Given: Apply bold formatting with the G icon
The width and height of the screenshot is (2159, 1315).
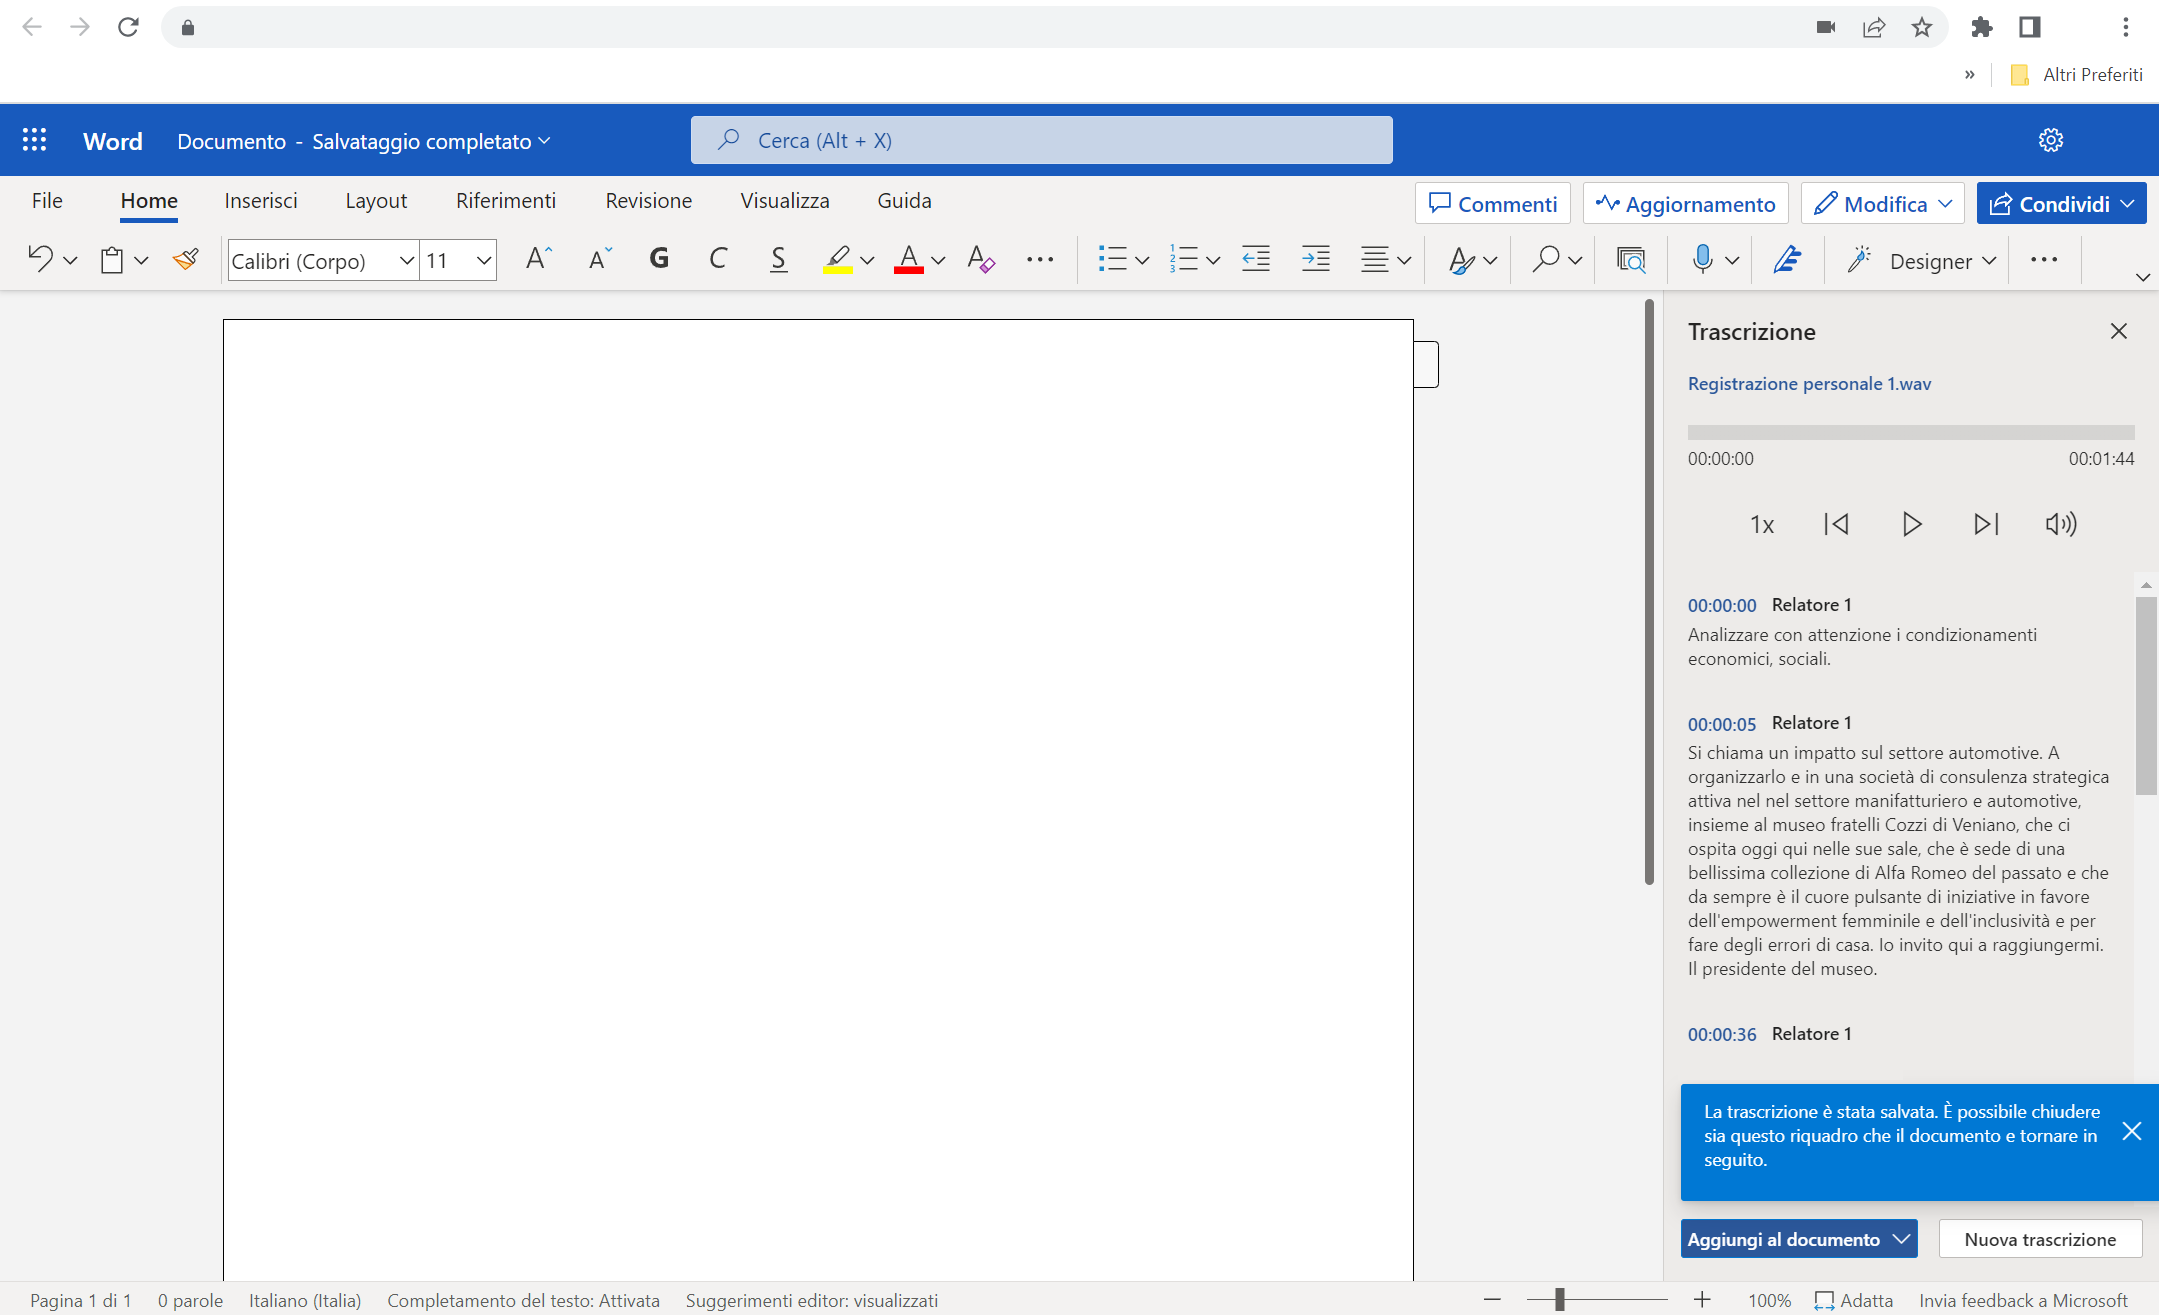Looking at the screenshot, I should (x=659, y=259).
